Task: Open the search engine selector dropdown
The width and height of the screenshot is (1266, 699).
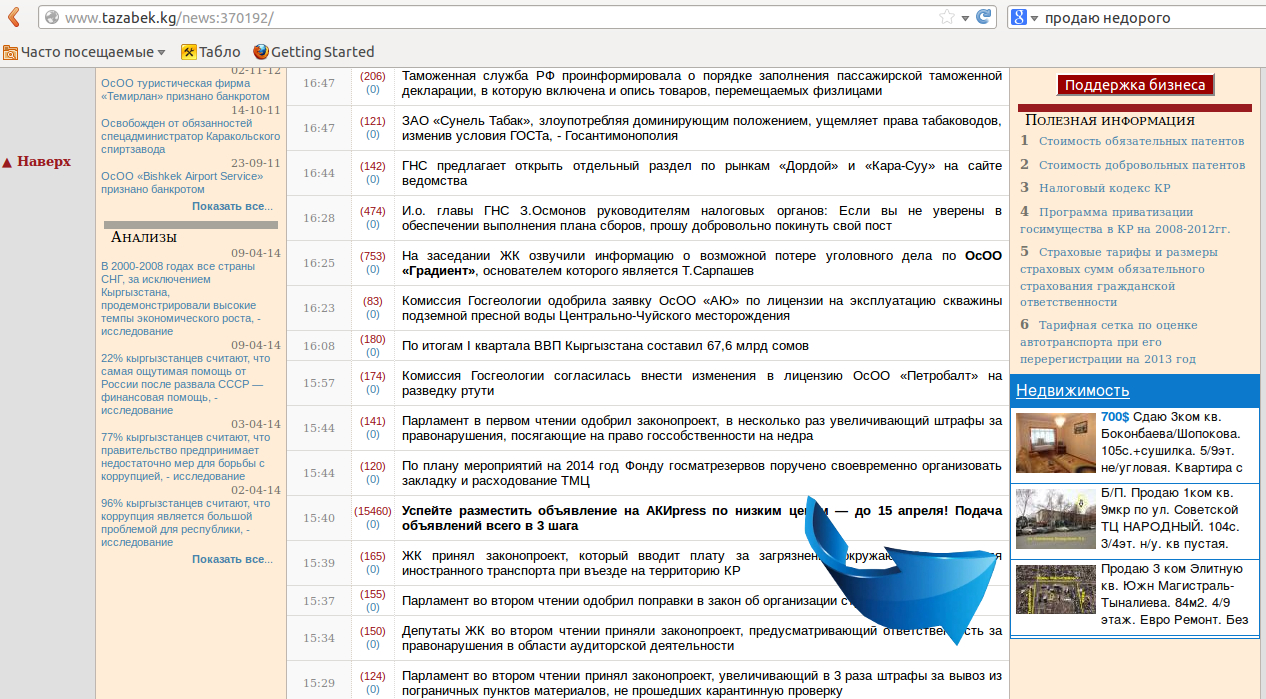Action: tap(1035, 18)
